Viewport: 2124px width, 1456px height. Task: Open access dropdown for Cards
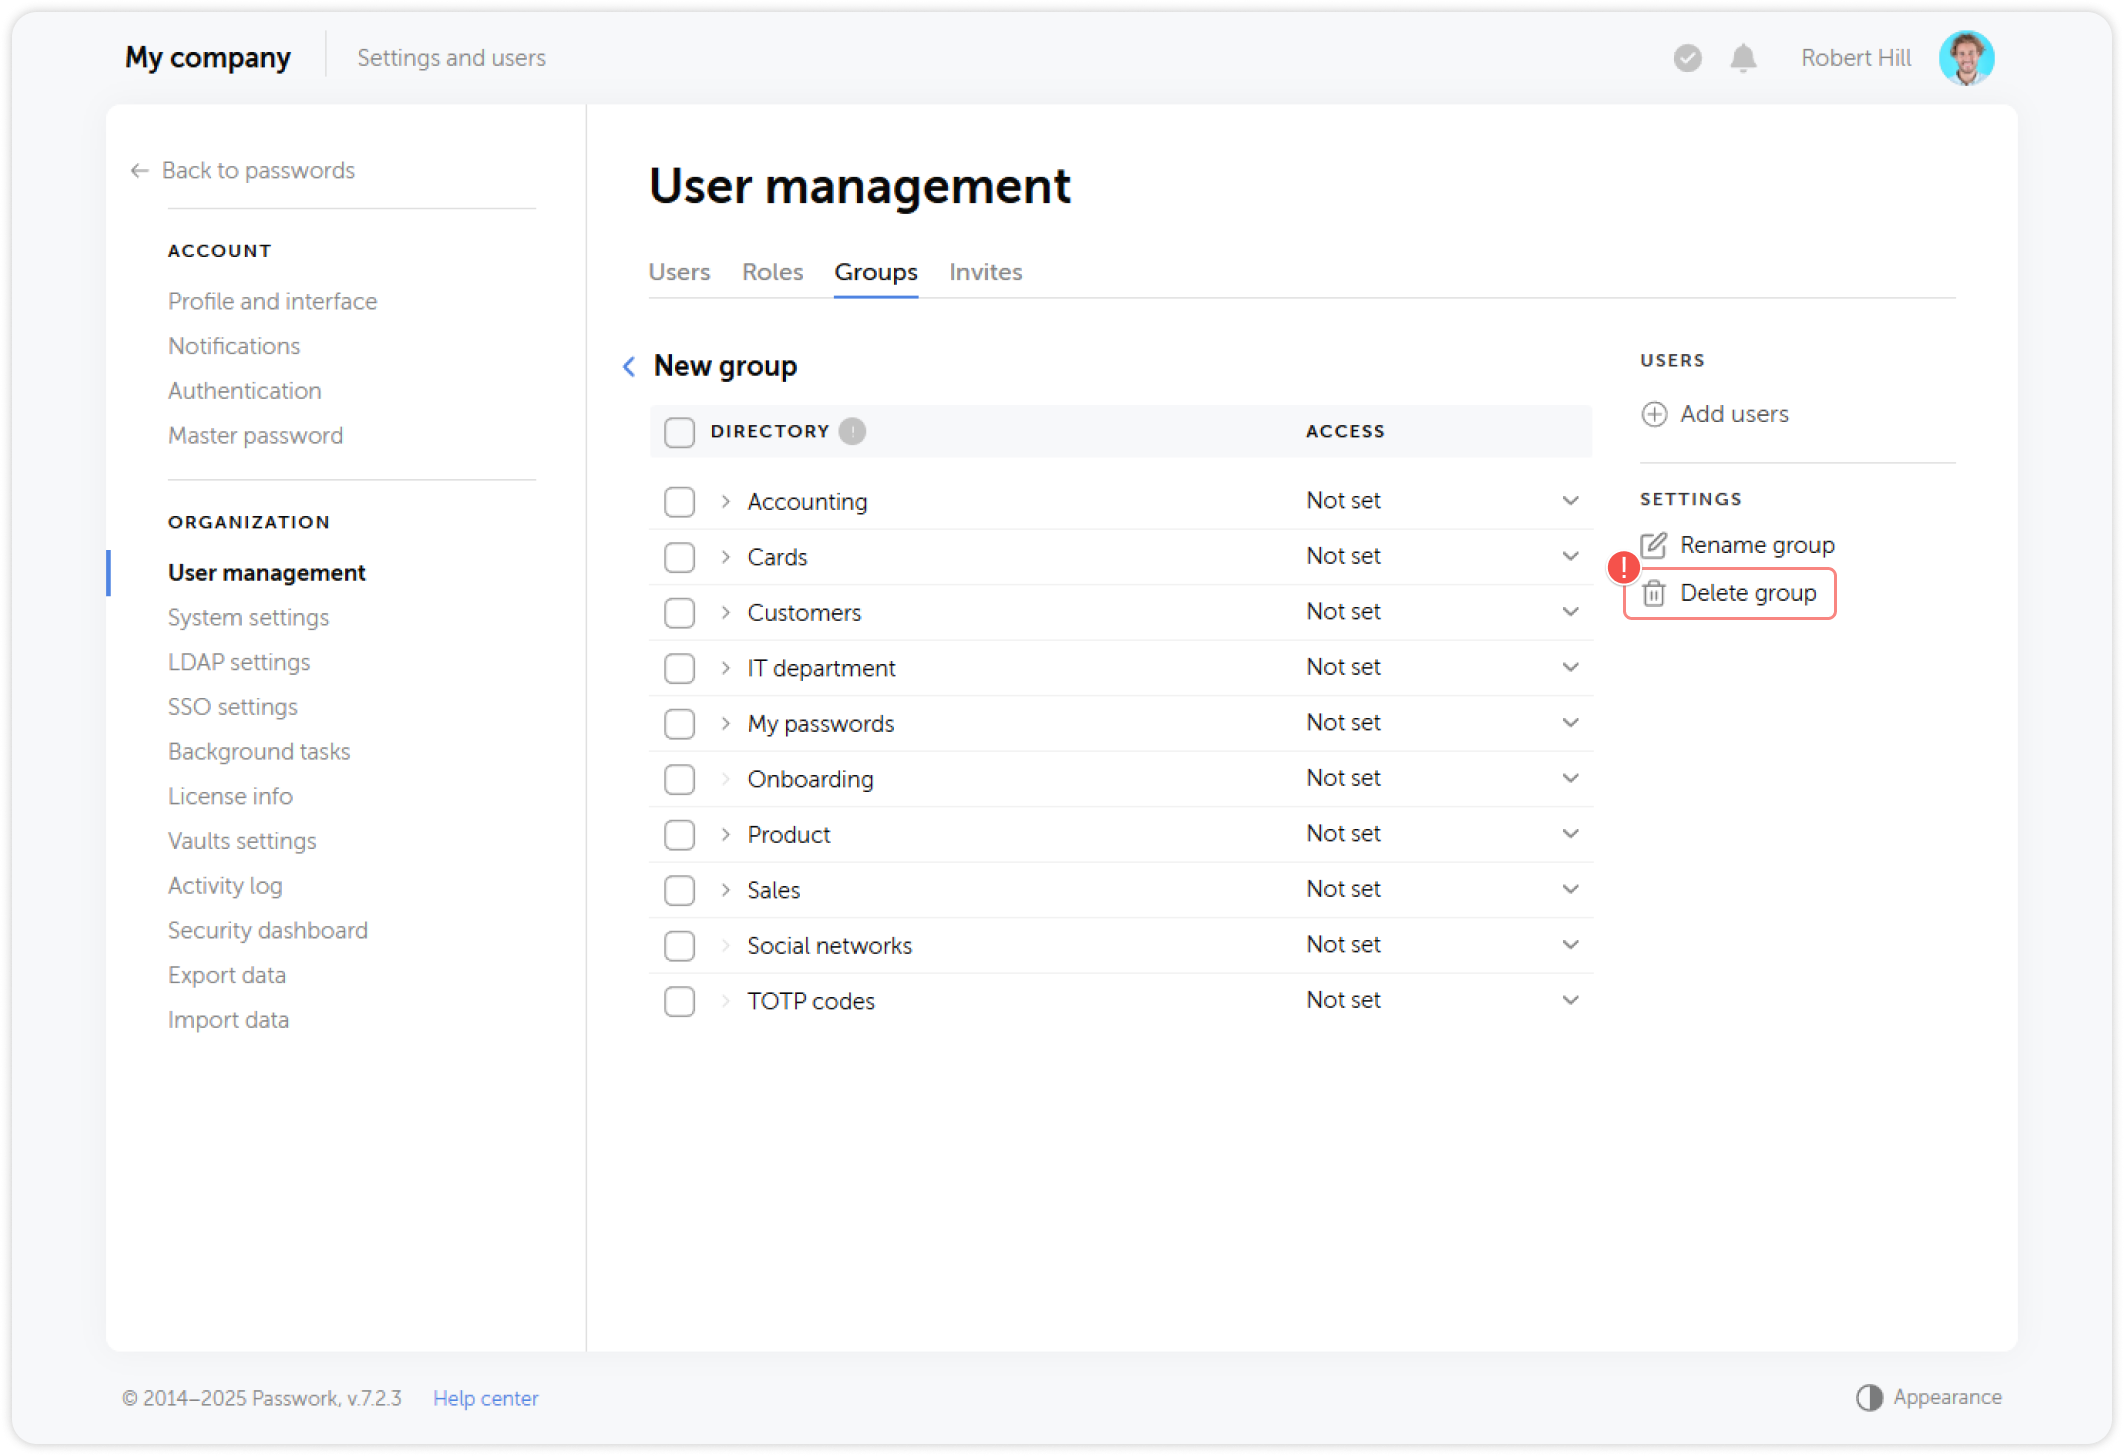[x=1570, y=556]
